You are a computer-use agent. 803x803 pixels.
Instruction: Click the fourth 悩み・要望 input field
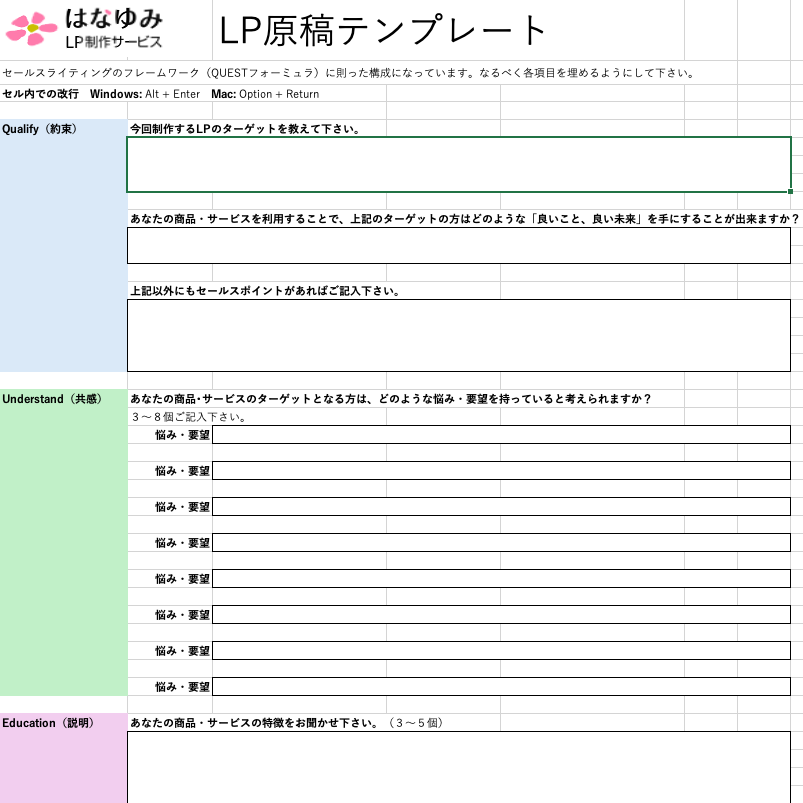[500, 543]
